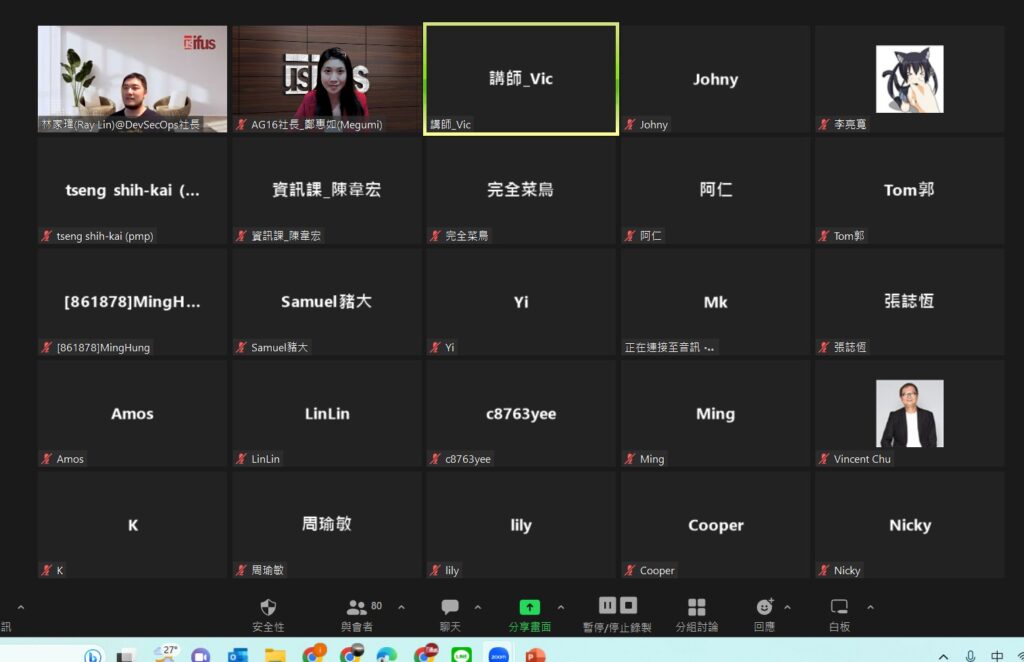
Task: Open the 回應 reactions smiley icon
Action: (764, 607)
